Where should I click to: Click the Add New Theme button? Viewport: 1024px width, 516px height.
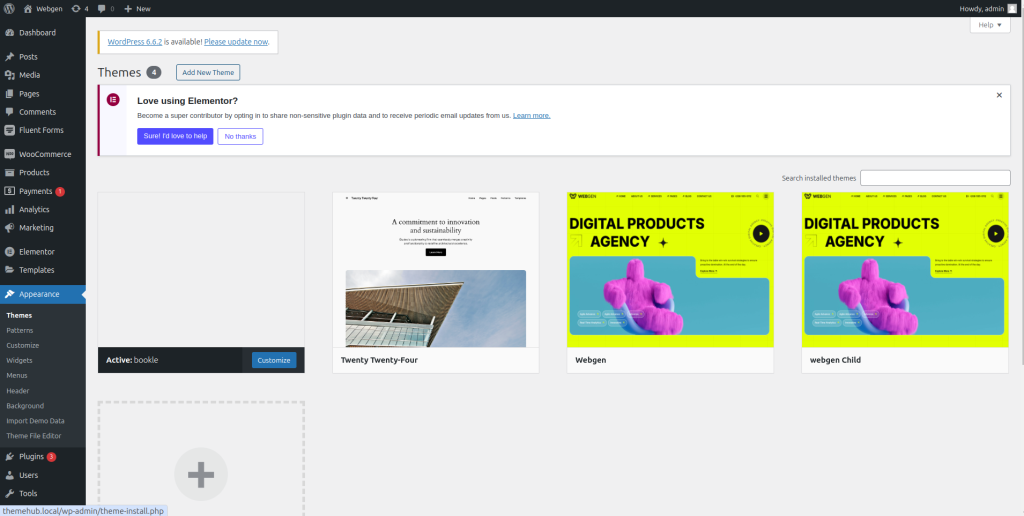click(x=208, y=73)
